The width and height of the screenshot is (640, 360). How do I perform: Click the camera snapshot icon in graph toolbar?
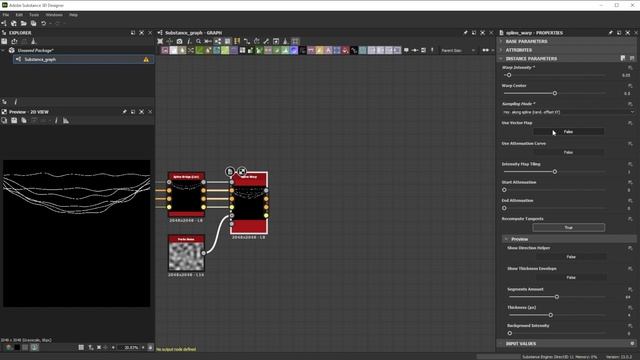point(179,41)
